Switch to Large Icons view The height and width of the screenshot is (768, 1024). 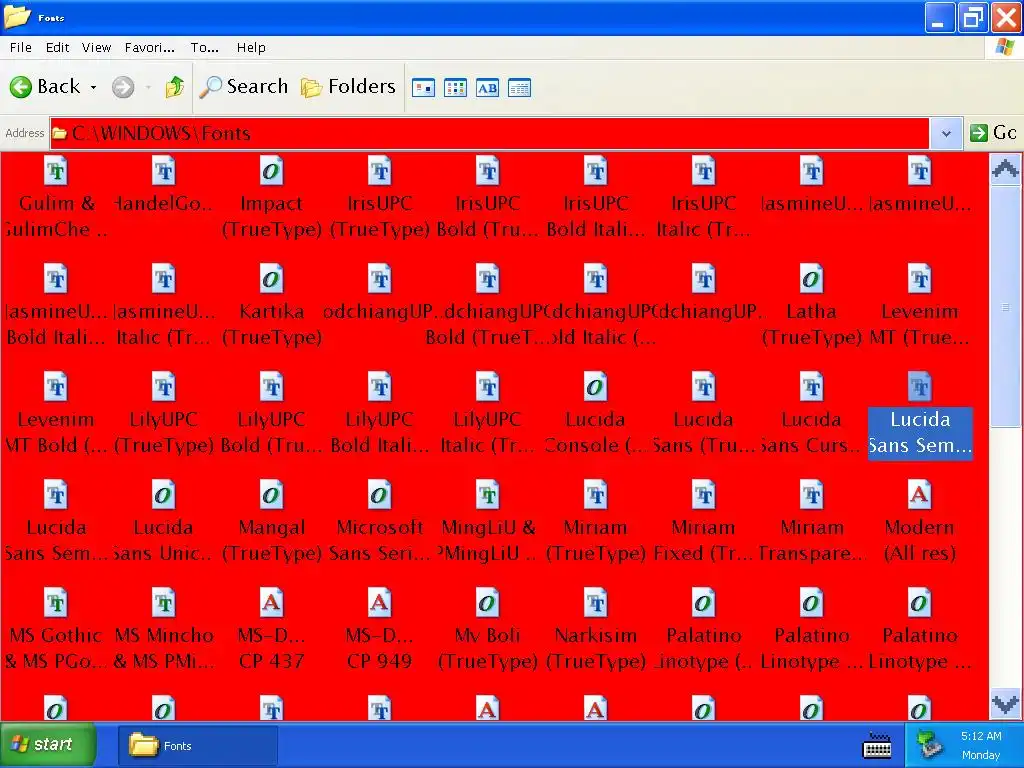click(x=423, y=88)
